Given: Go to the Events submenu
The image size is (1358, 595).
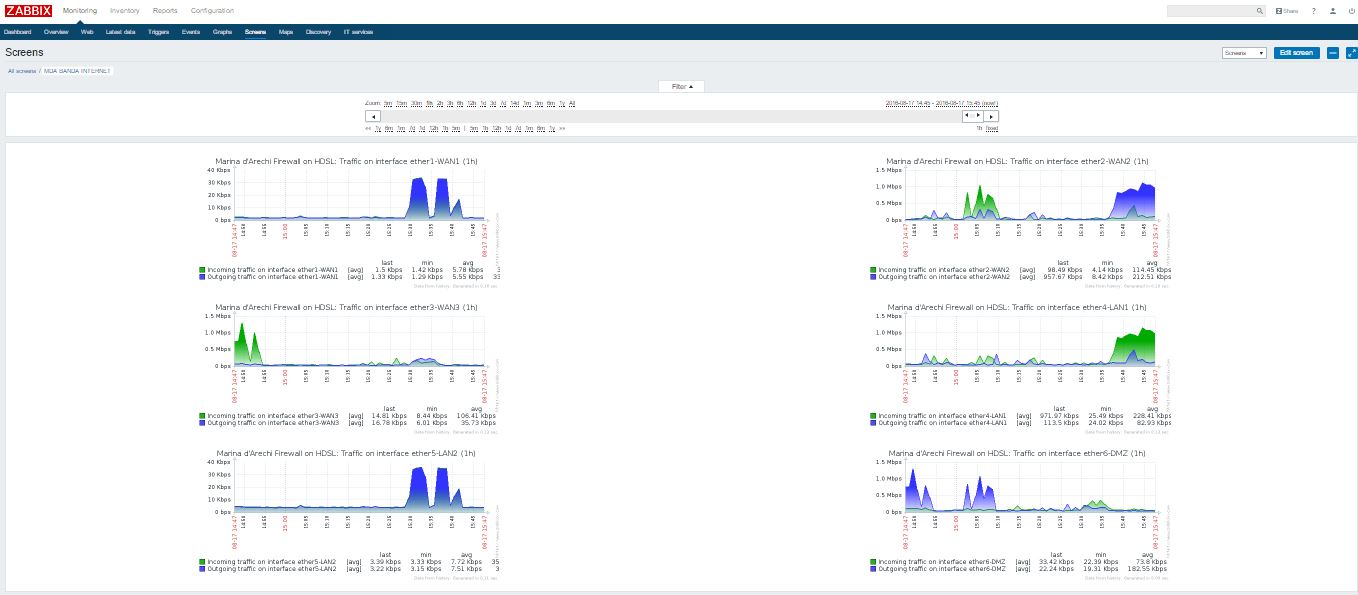Looking at the screenshot, I should click(190, 32).
